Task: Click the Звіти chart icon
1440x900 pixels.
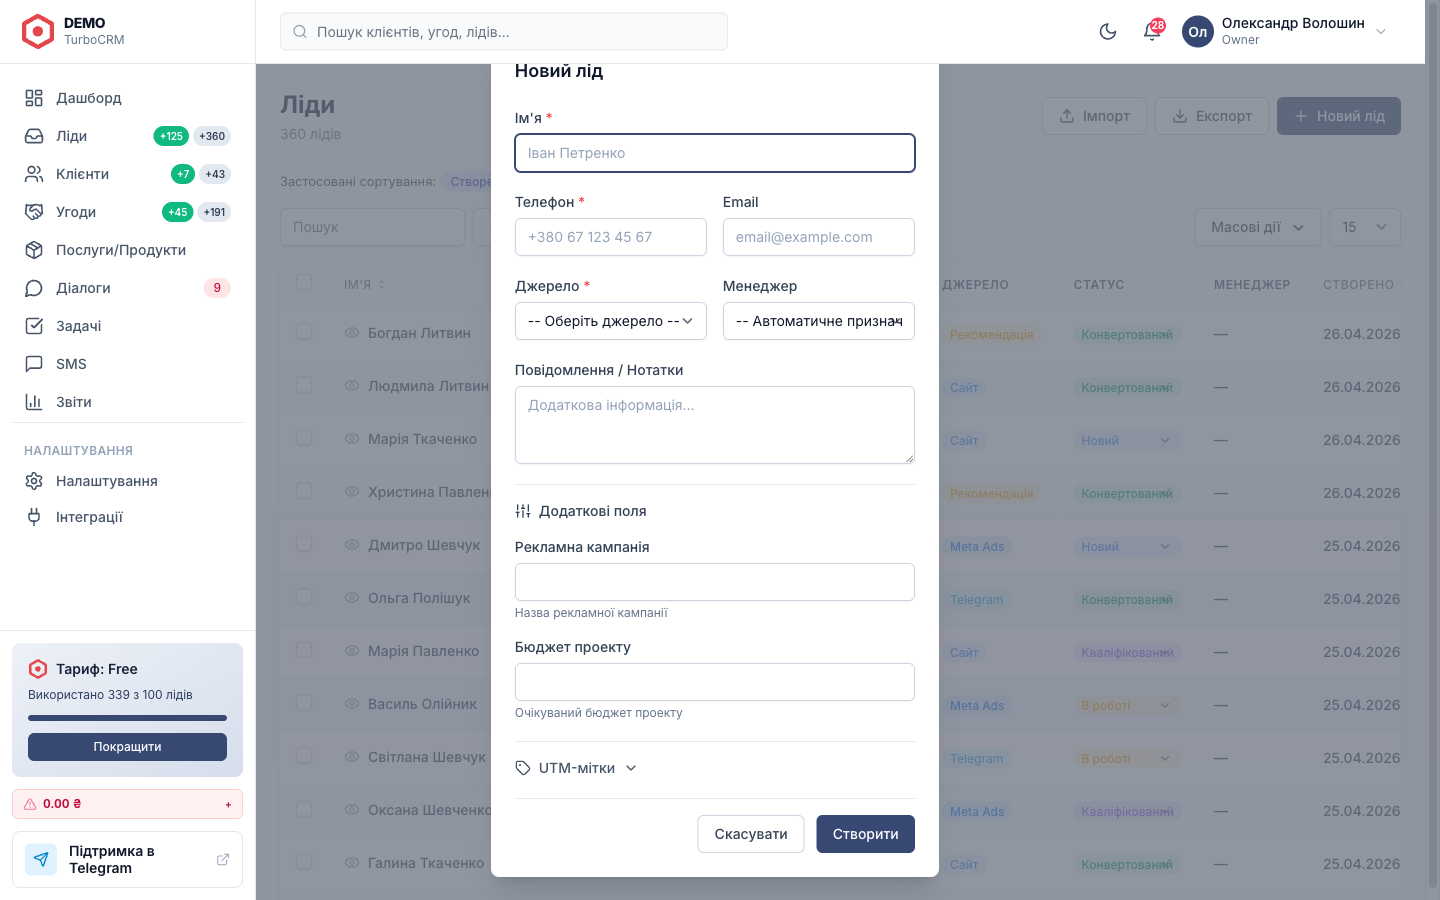Action: coord(34,402)
